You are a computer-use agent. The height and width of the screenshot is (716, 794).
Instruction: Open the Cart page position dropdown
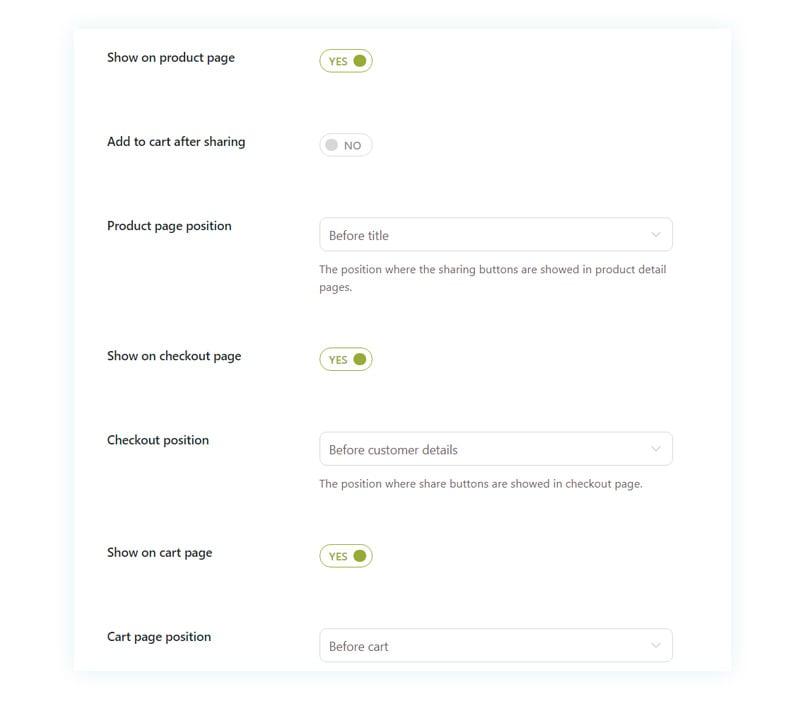496,646
